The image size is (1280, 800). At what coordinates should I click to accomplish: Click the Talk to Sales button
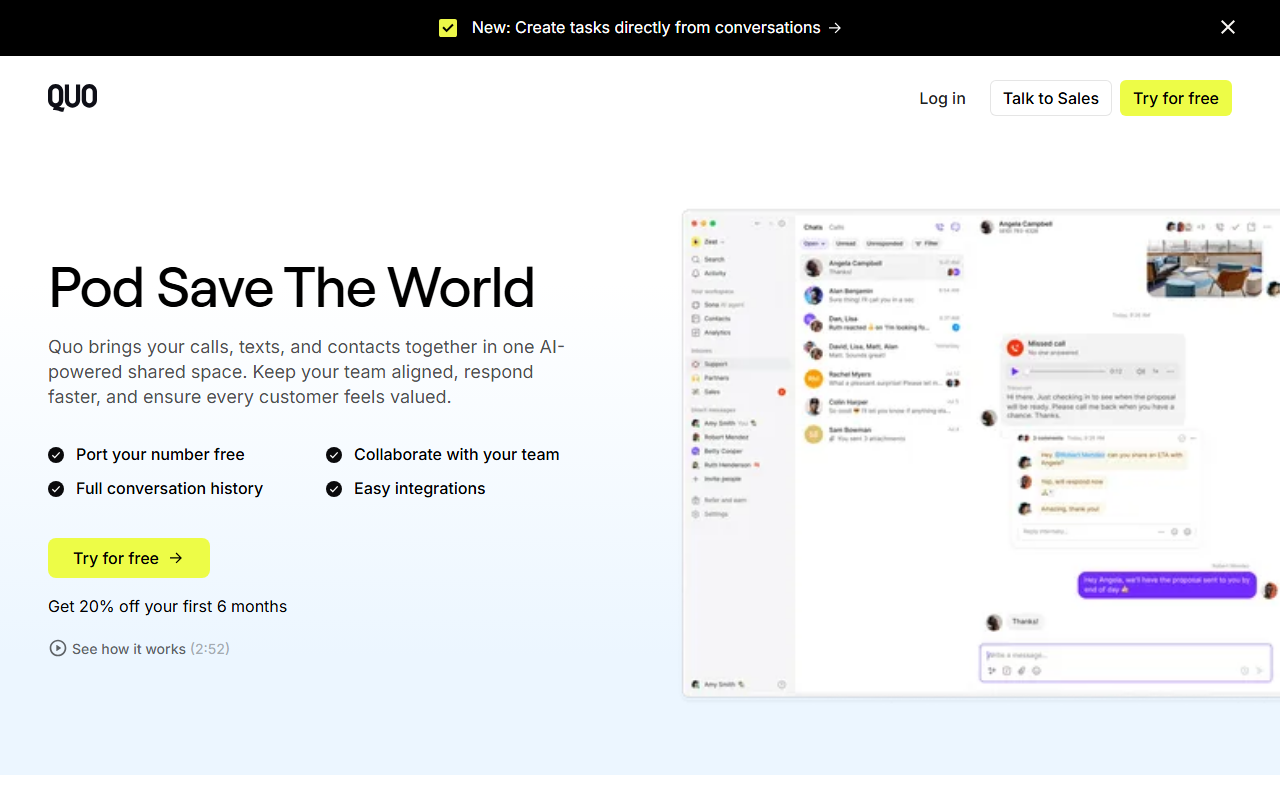pos(1051,98)
